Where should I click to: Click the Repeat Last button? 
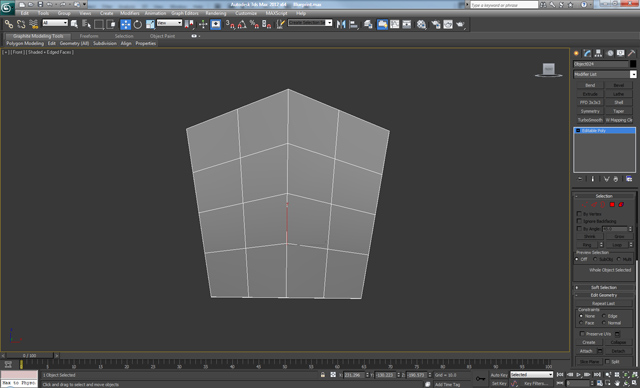604,304
